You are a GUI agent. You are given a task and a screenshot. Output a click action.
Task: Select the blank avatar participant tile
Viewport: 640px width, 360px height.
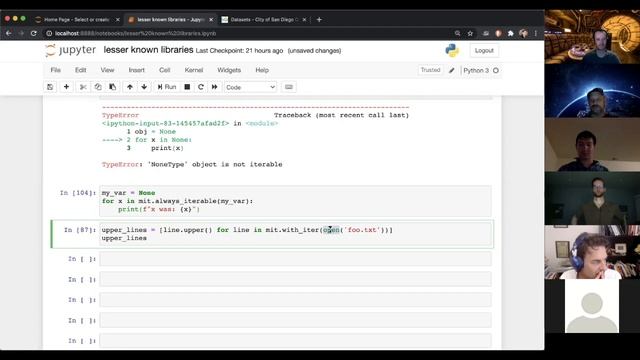(x=592, y=306)
